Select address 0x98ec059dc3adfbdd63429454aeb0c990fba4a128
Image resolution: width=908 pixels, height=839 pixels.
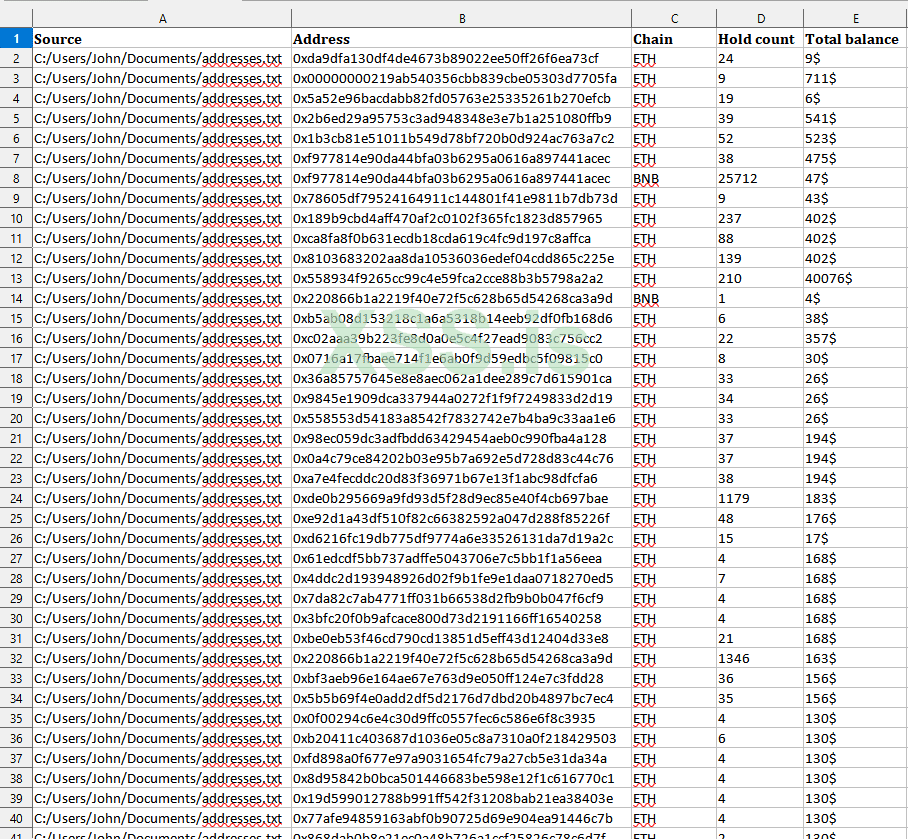(462, 438)
